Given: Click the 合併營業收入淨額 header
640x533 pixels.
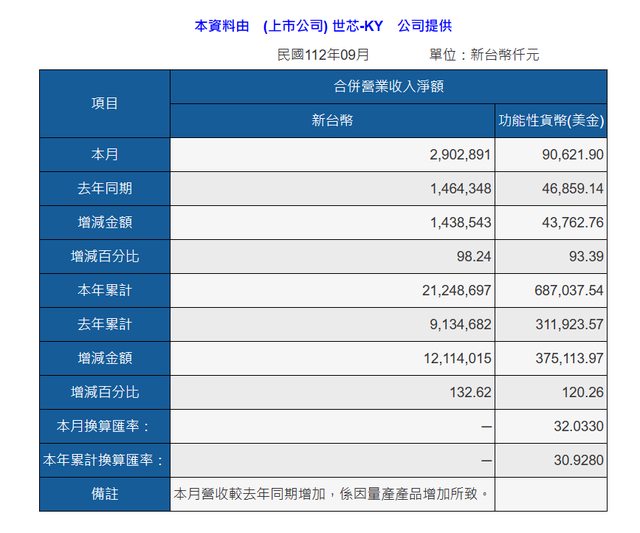Looking at the screenshot, I should (x=388, y=86).
